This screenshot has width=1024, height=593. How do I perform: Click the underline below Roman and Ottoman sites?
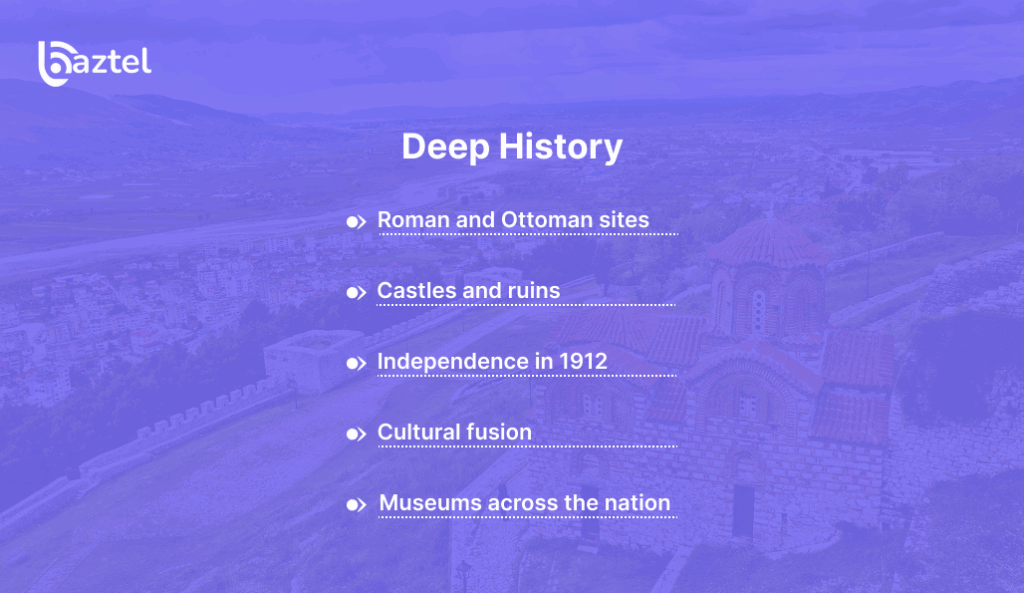click(527, 237)
